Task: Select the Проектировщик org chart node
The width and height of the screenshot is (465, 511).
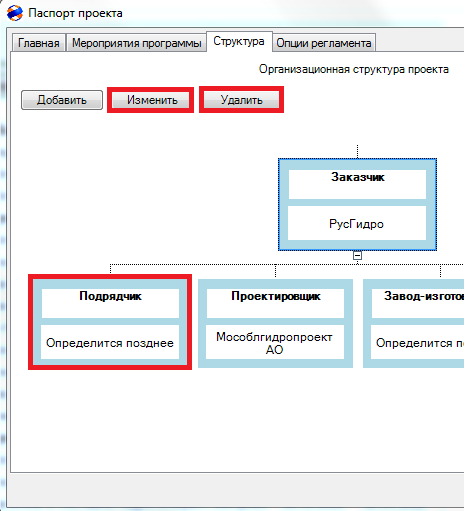Action: pyautogui.click(x=275, y=323)
